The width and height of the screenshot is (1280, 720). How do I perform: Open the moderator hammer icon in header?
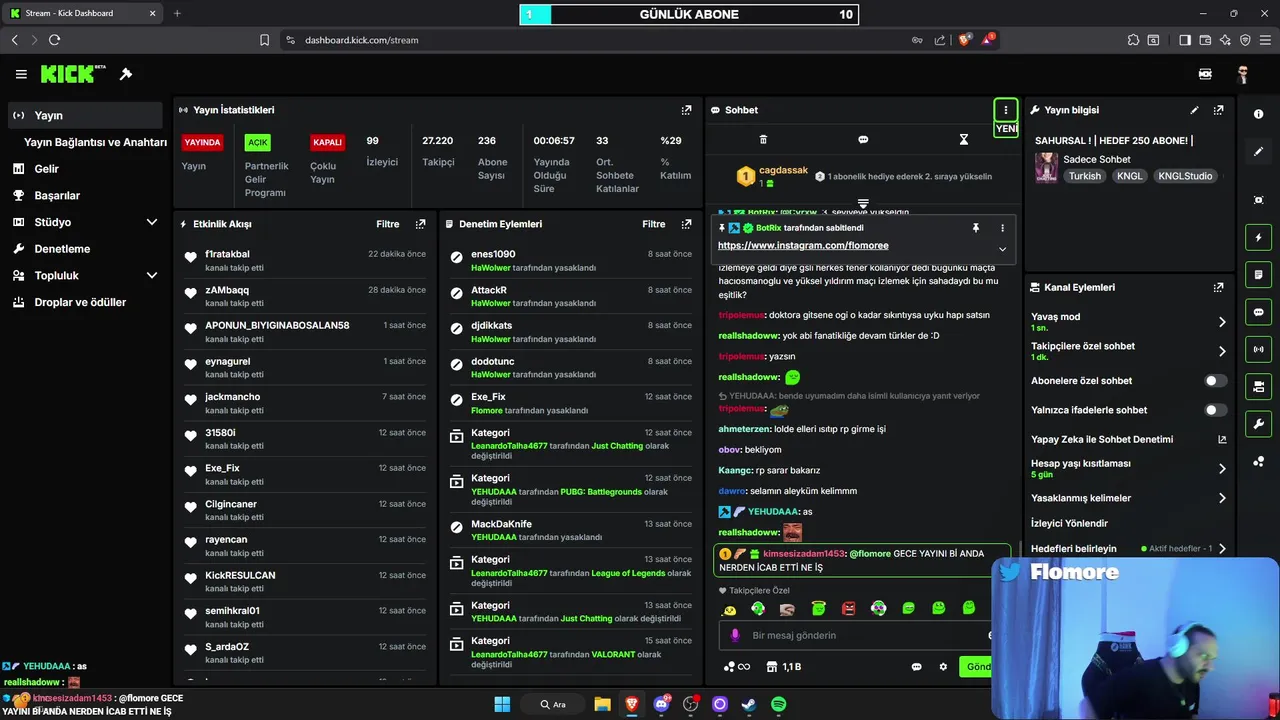[126, 74]
